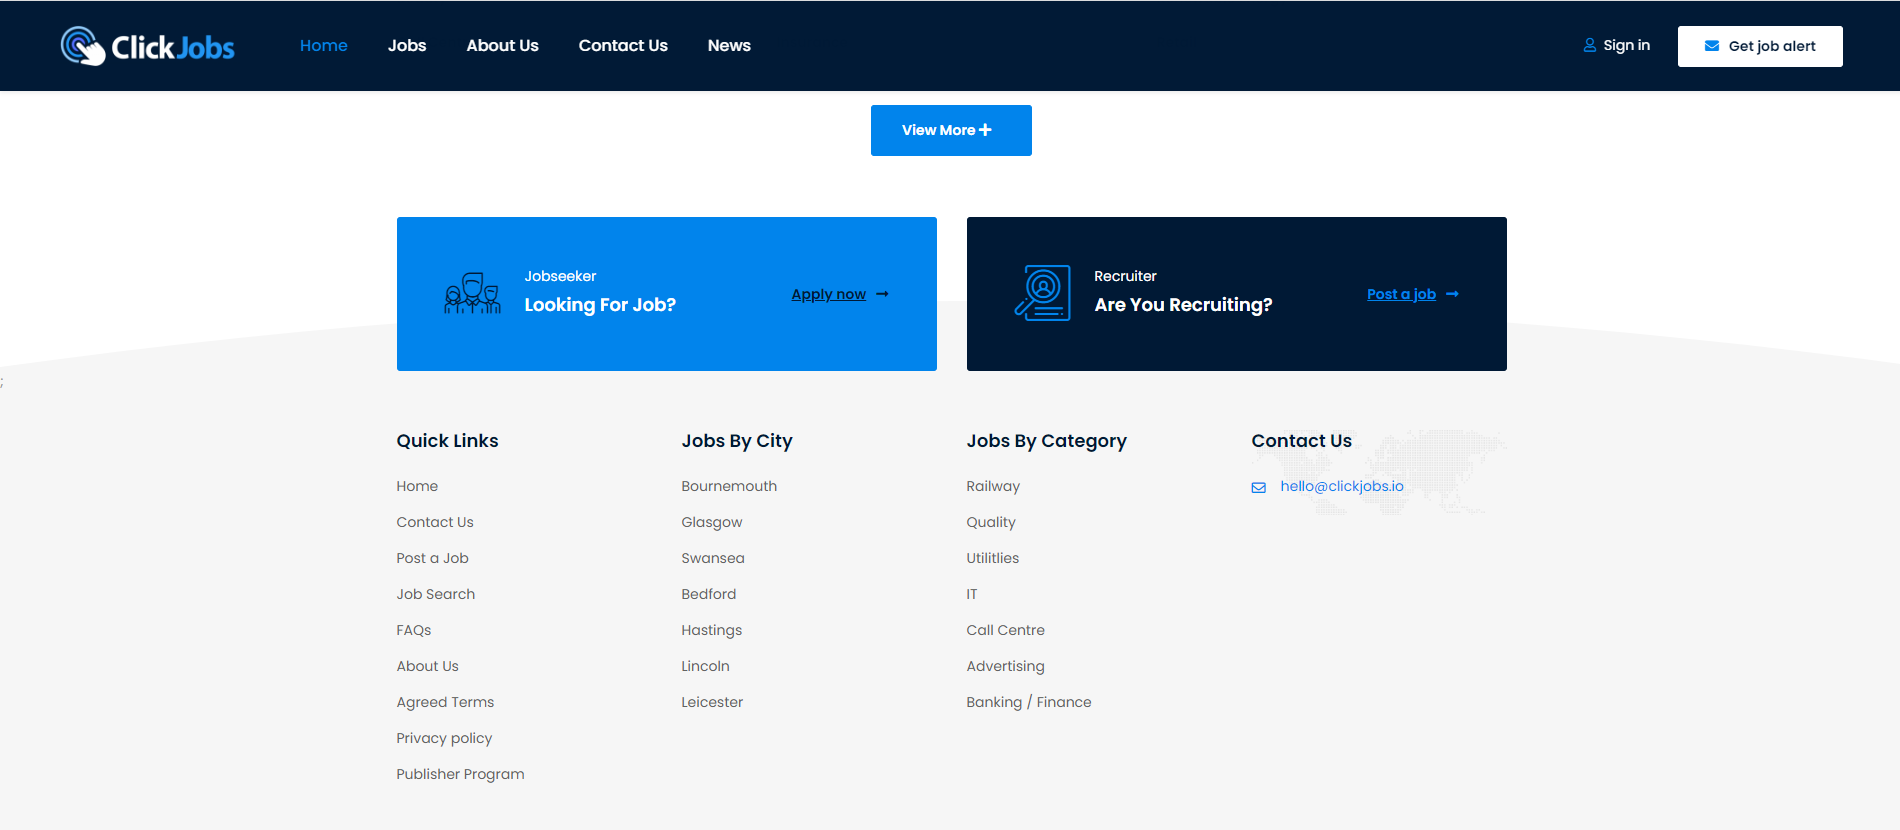Browse jobs in Bournemouth

tap(728, 486)
